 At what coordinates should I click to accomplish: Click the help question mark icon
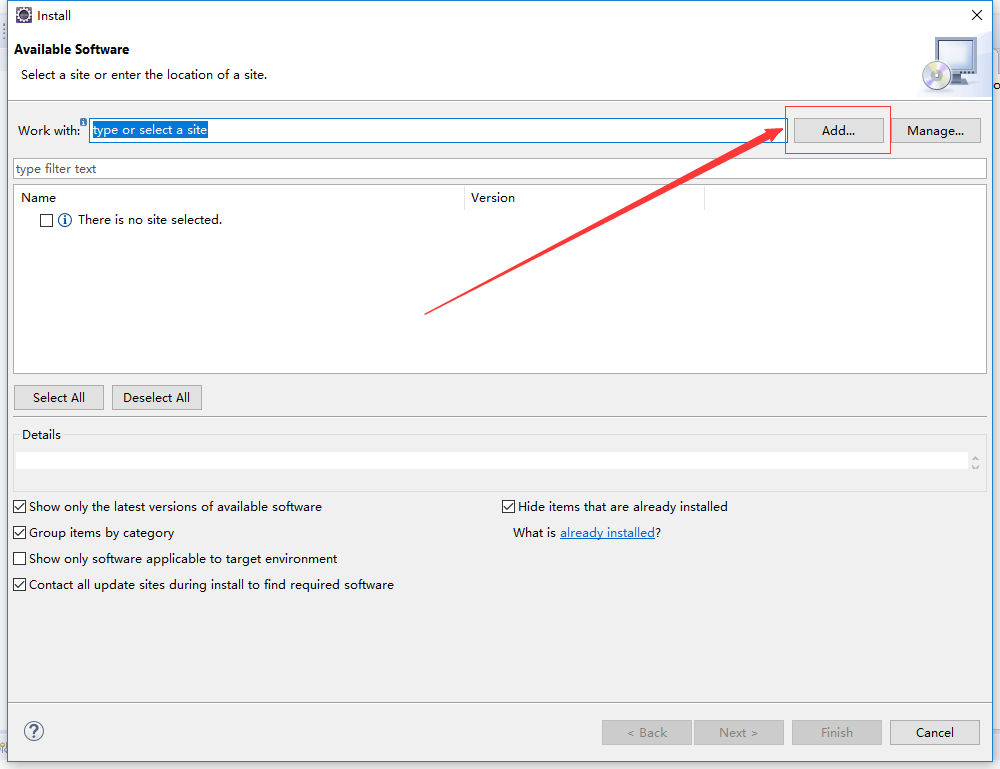coord(34,731)
